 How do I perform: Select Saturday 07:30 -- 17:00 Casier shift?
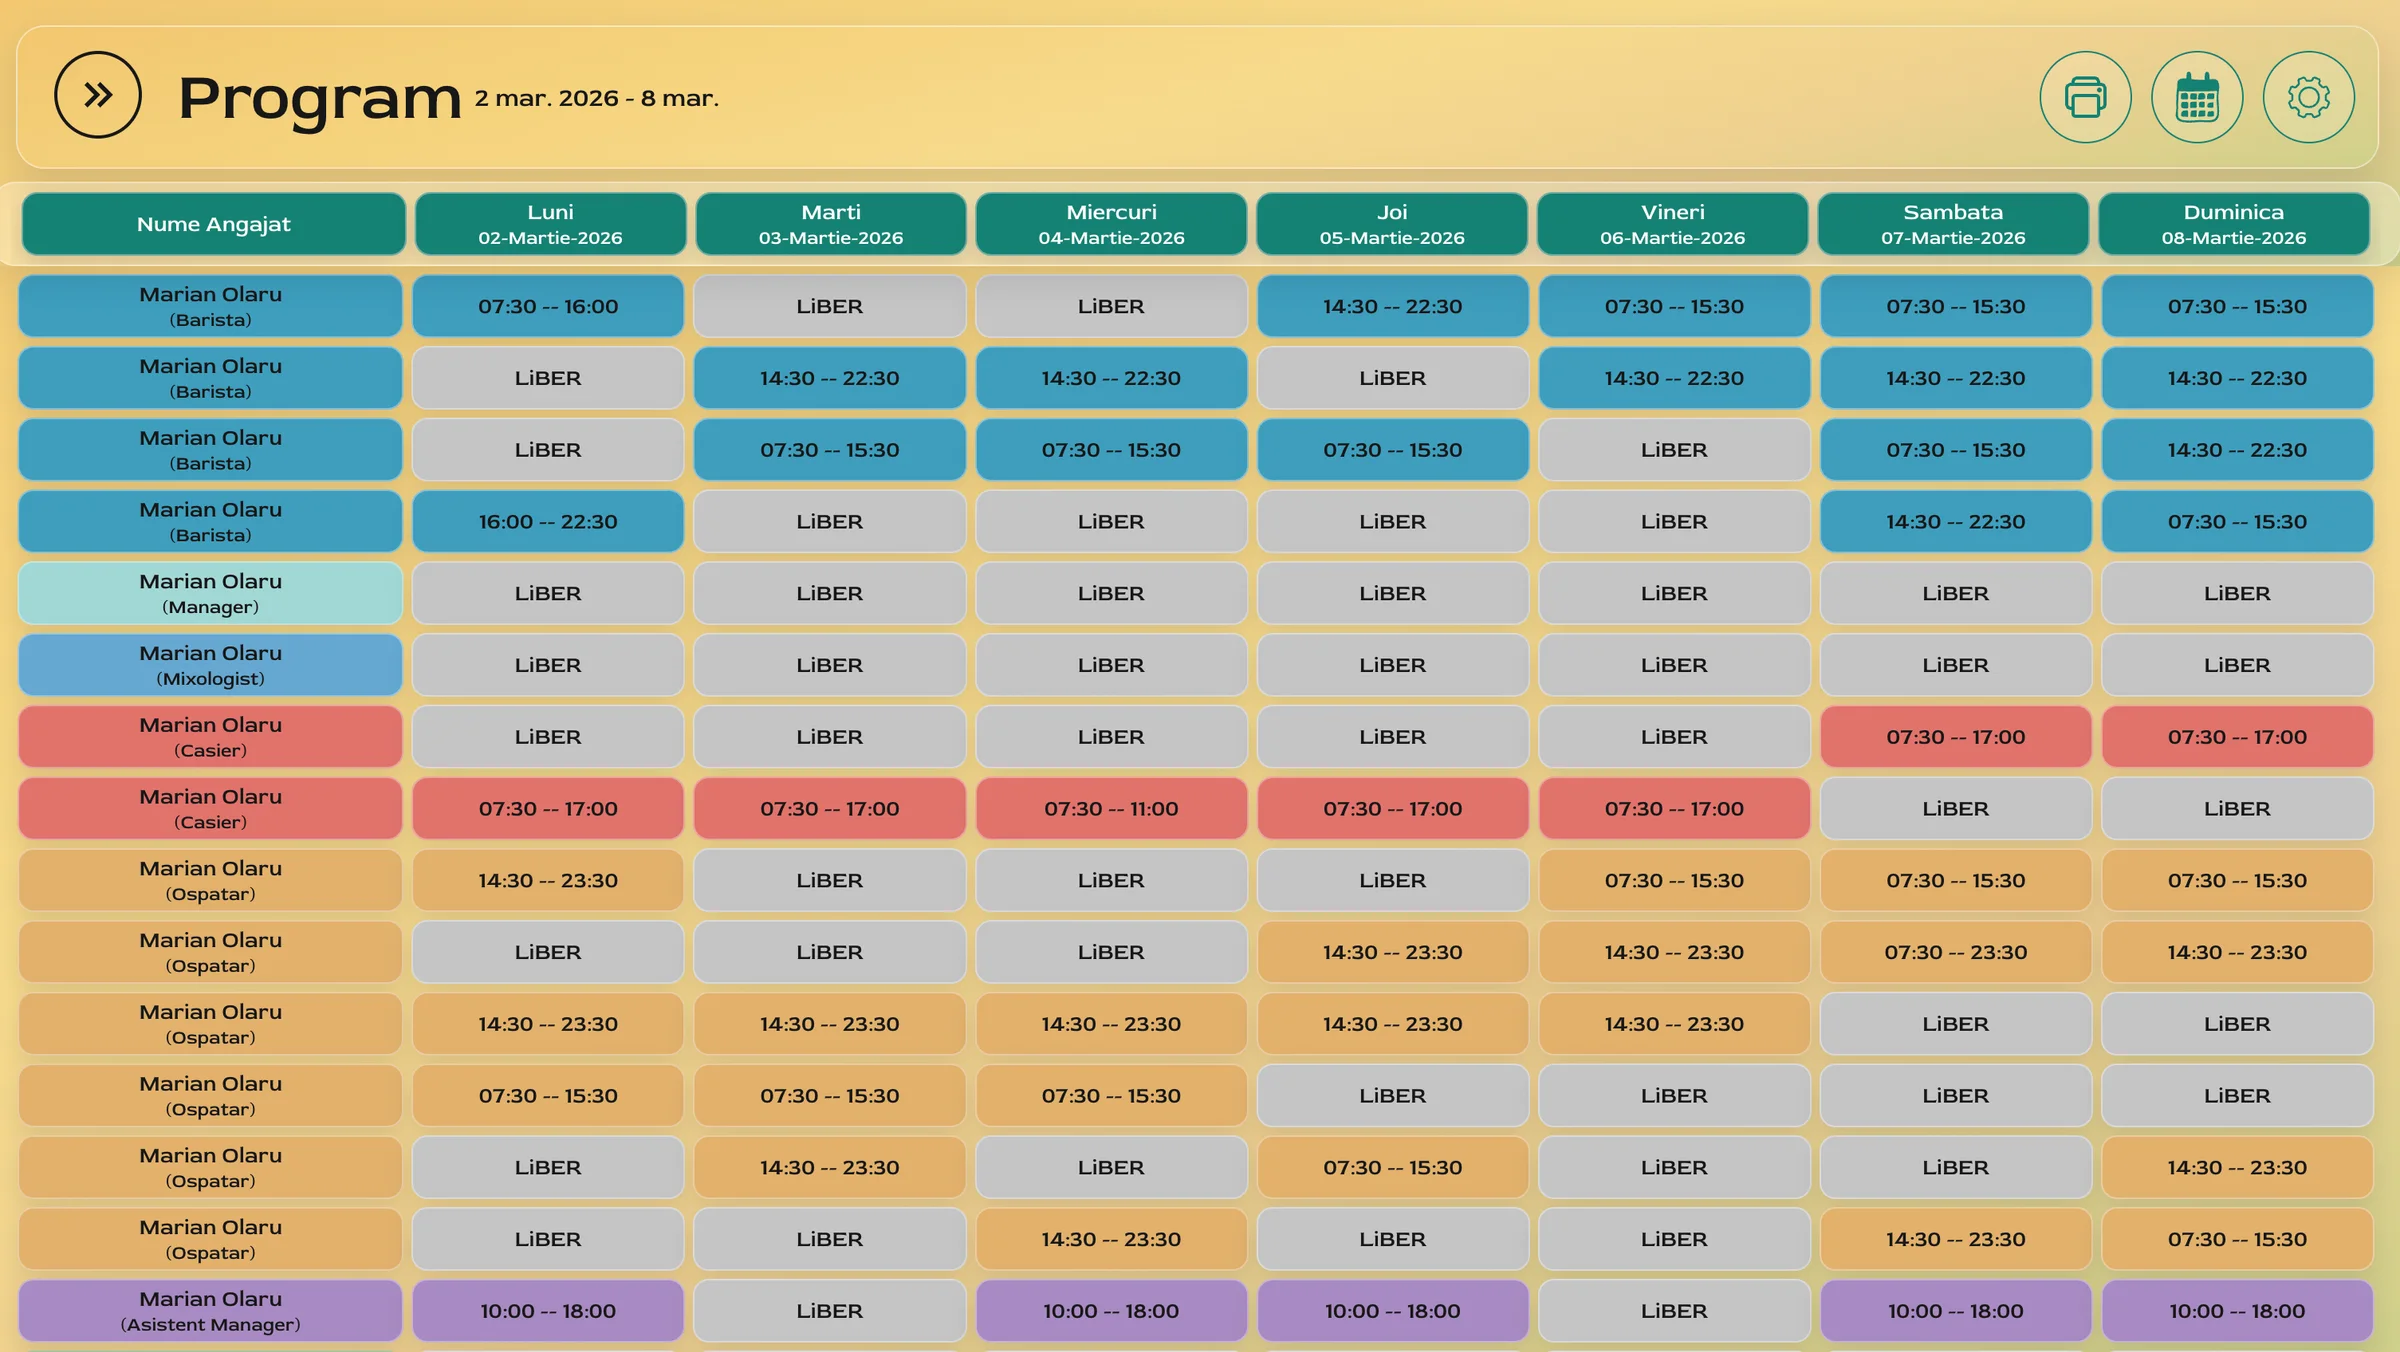1955,737
